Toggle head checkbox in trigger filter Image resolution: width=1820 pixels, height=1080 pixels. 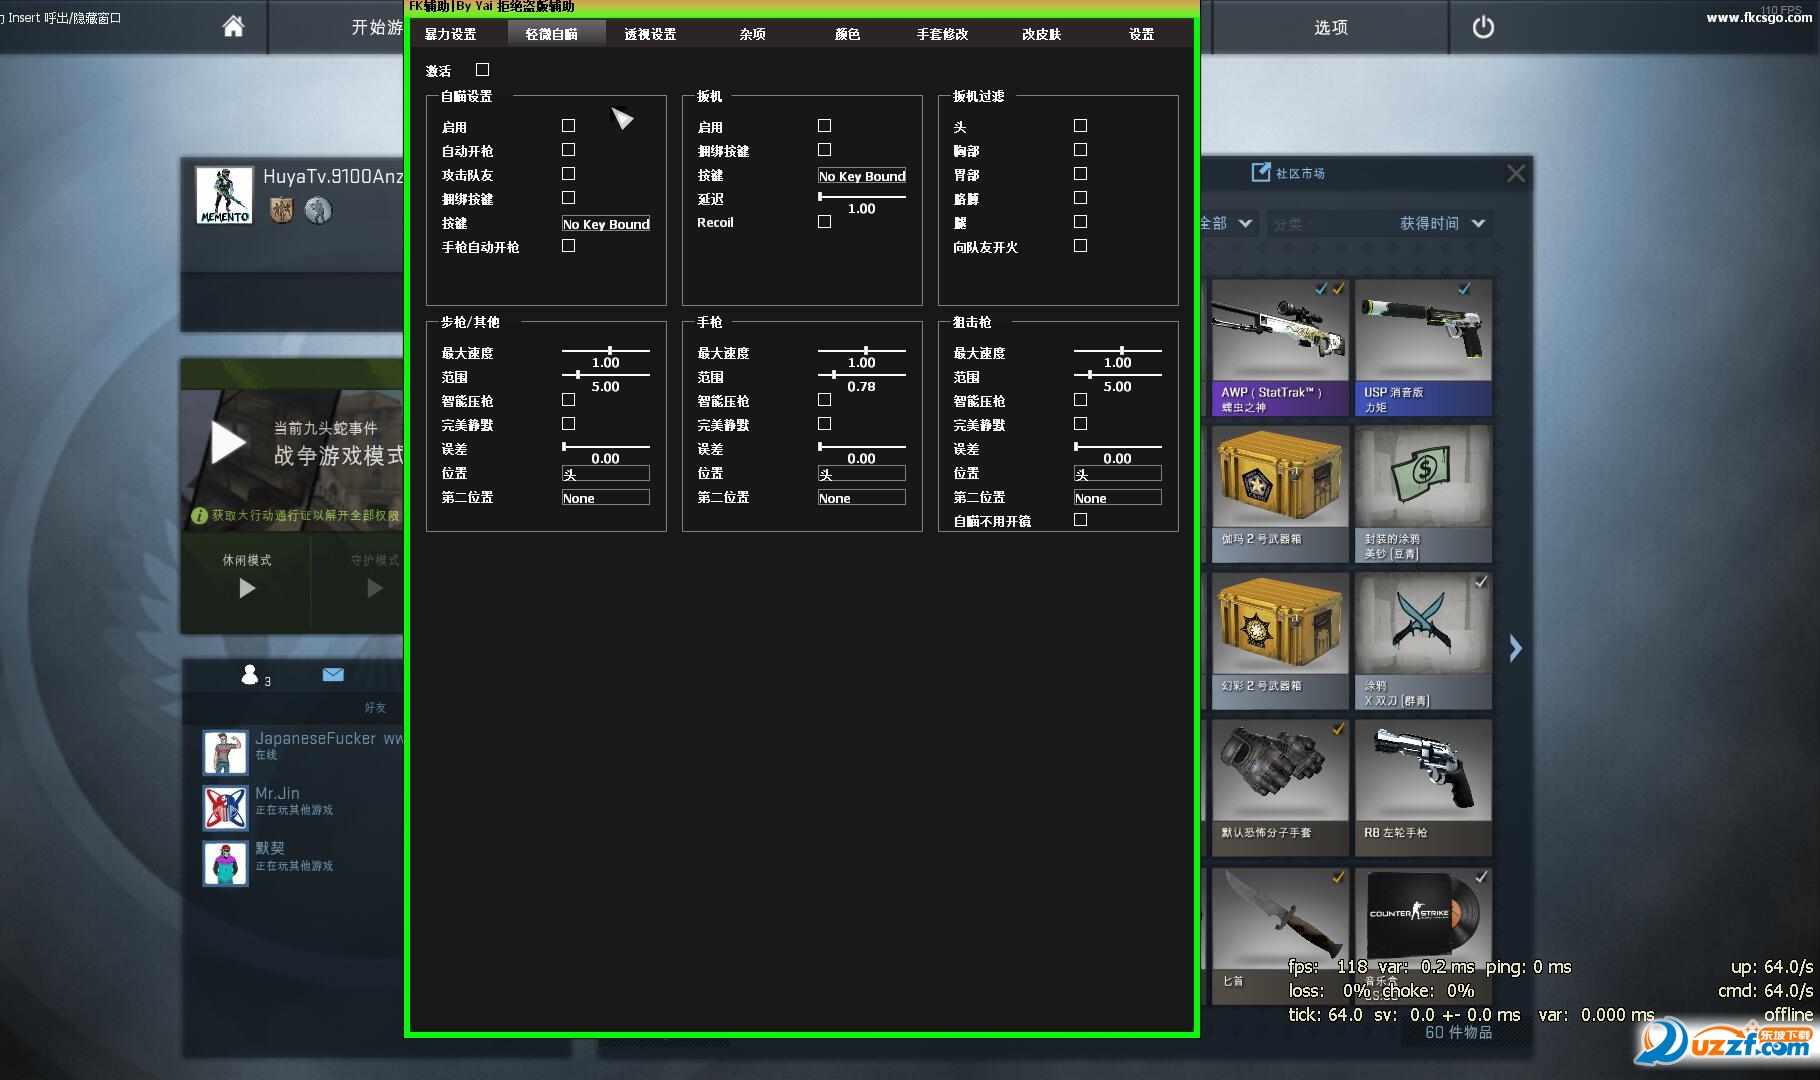(x=1081, y=126)
